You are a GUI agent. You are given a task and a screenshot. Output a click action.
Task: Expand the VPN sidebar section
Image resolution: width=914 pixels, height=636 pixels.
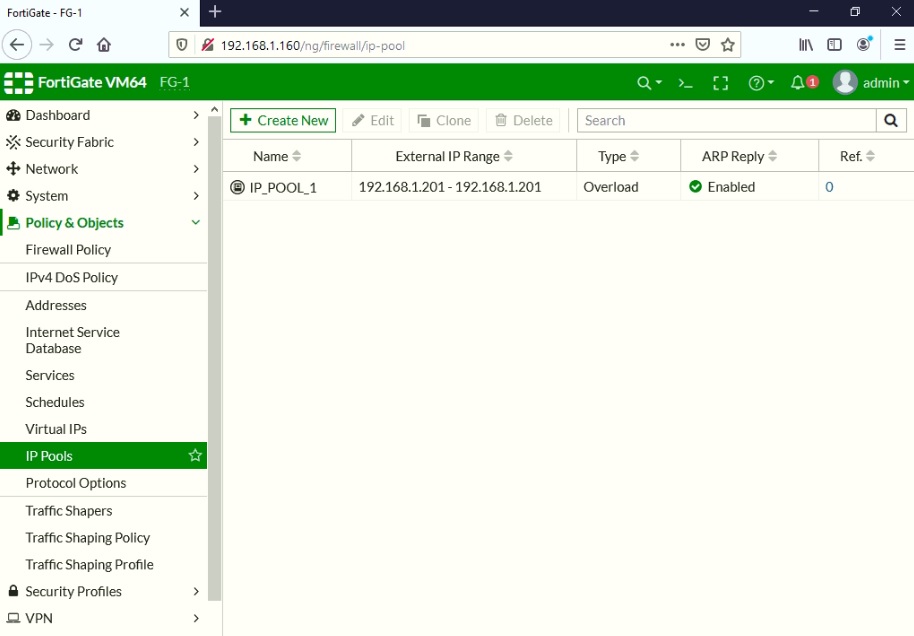41,618
